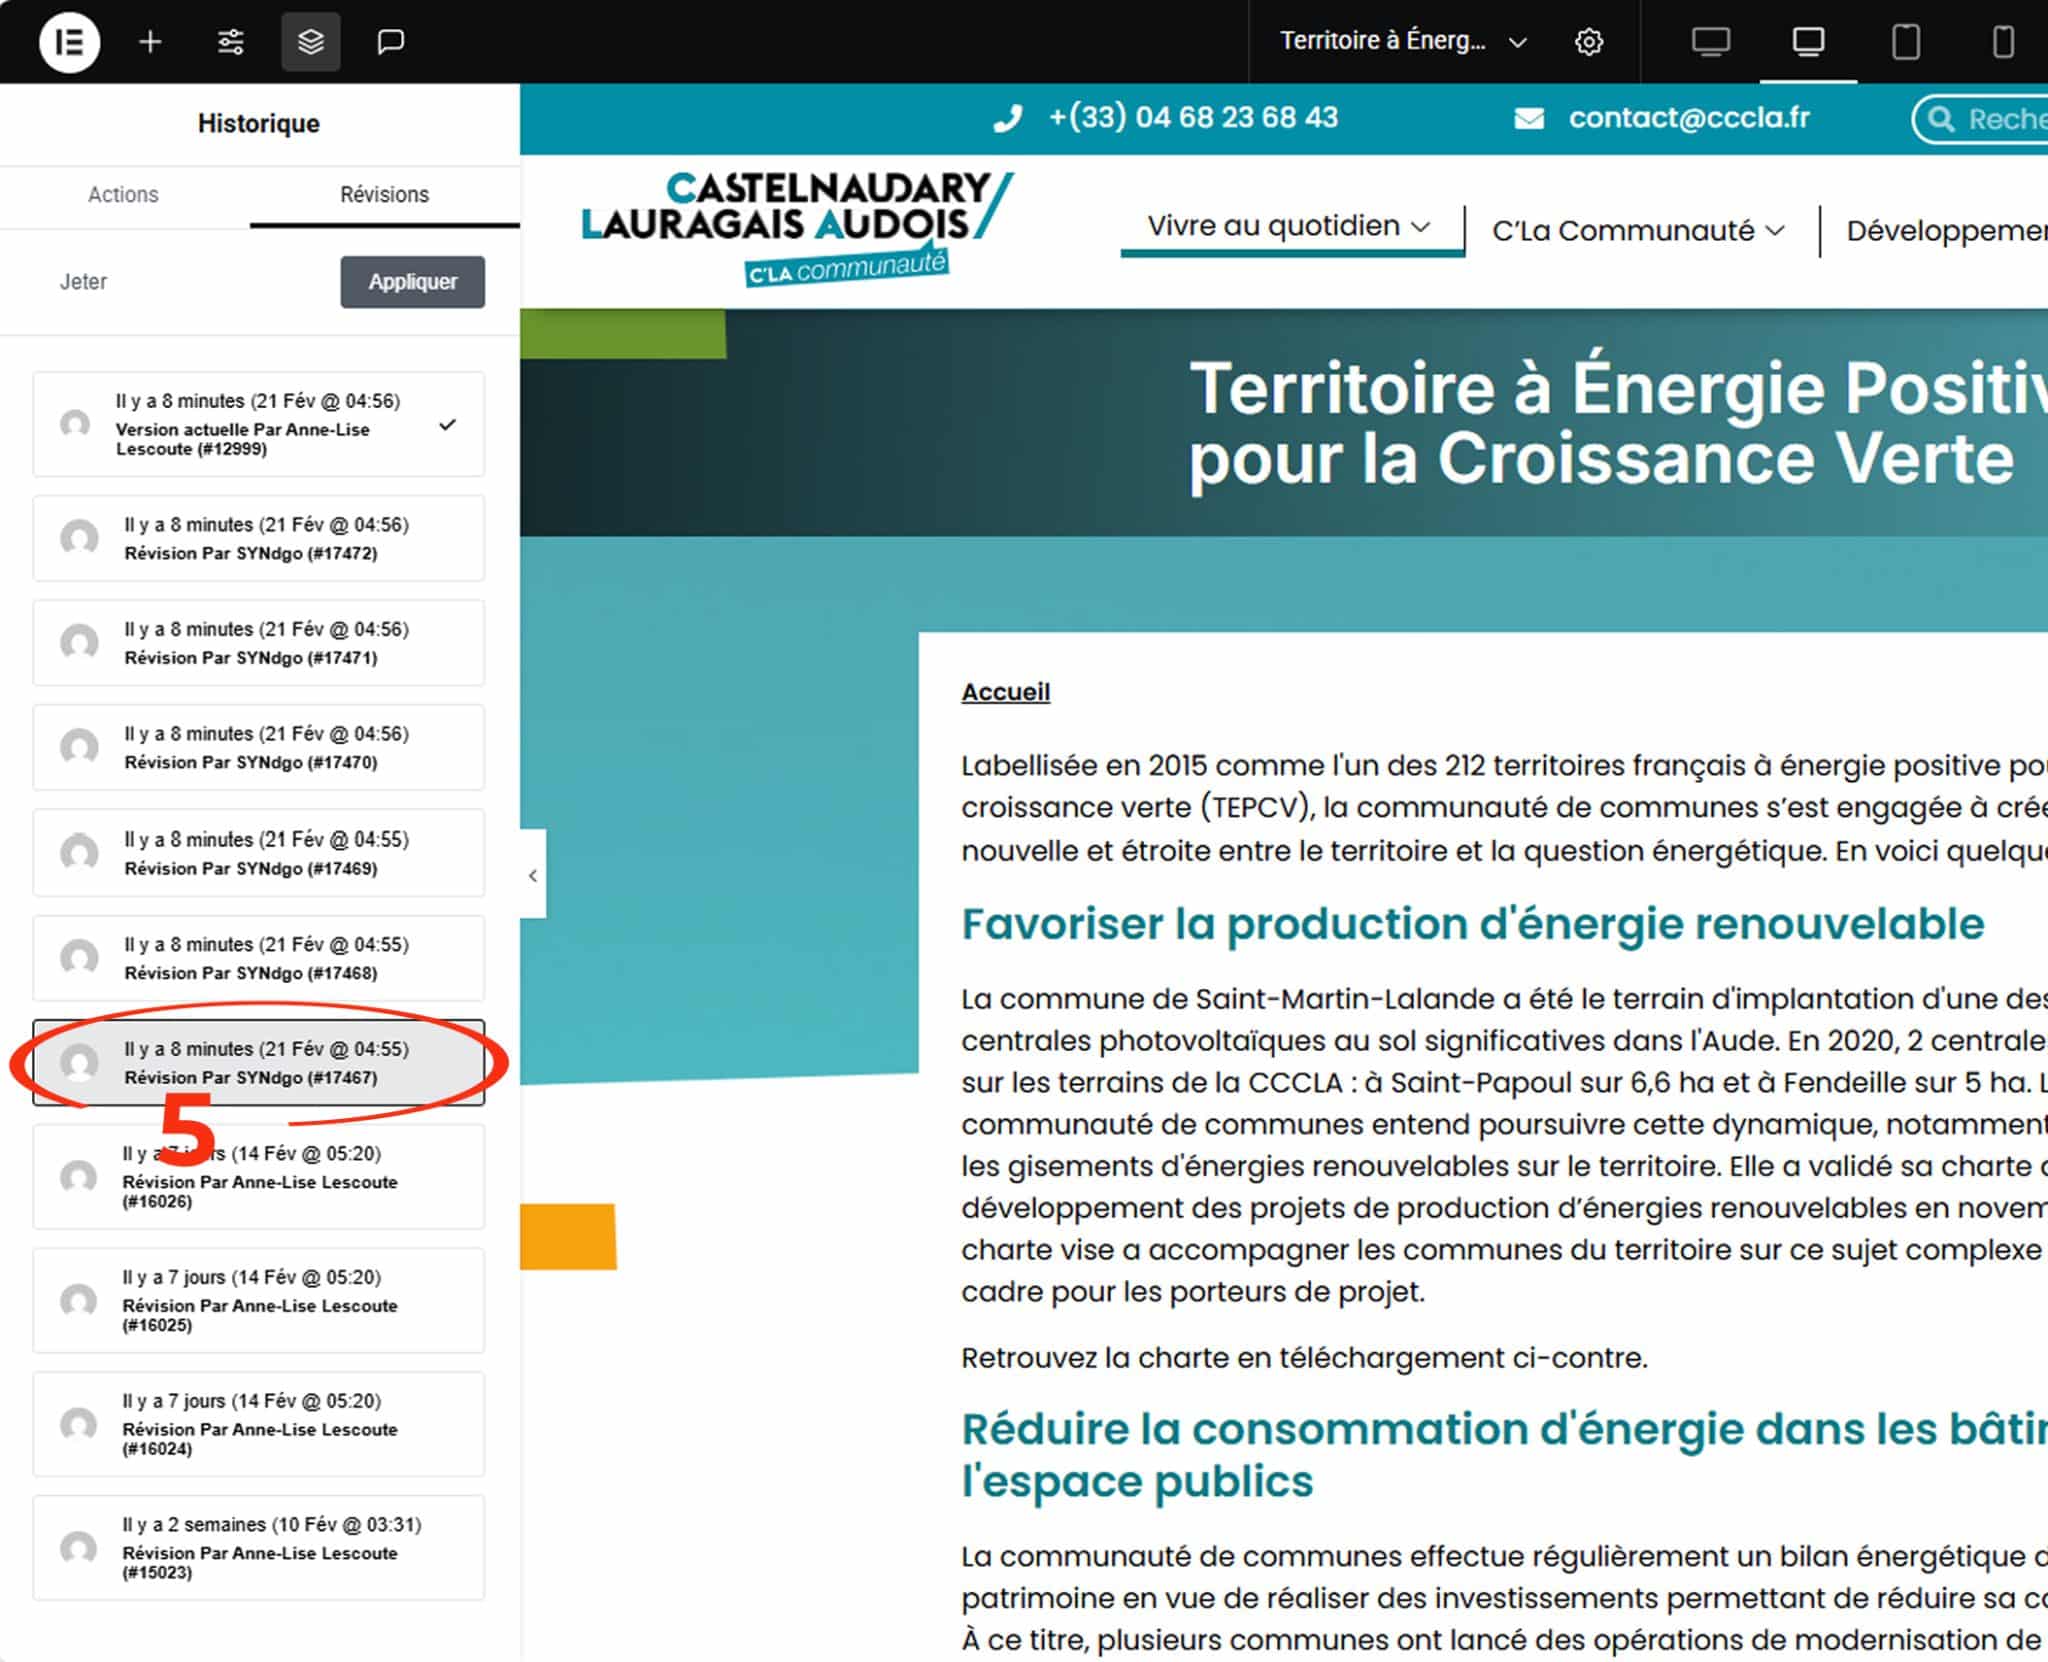Viewport: 2048px width, 1662px height.
Task: Select the Révisions tab
Action: coord(384,195)
